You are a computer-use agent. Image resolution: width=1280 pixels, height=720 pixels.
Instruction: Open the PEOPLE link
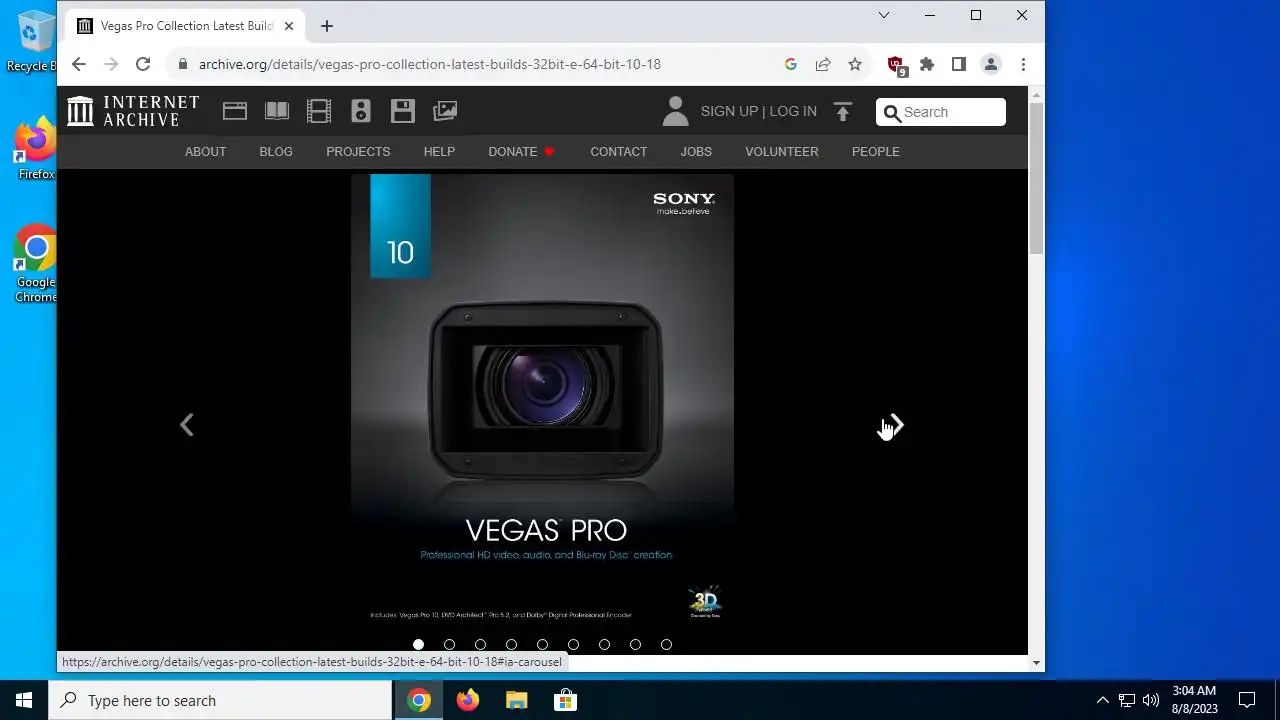(x=876, y=152)
